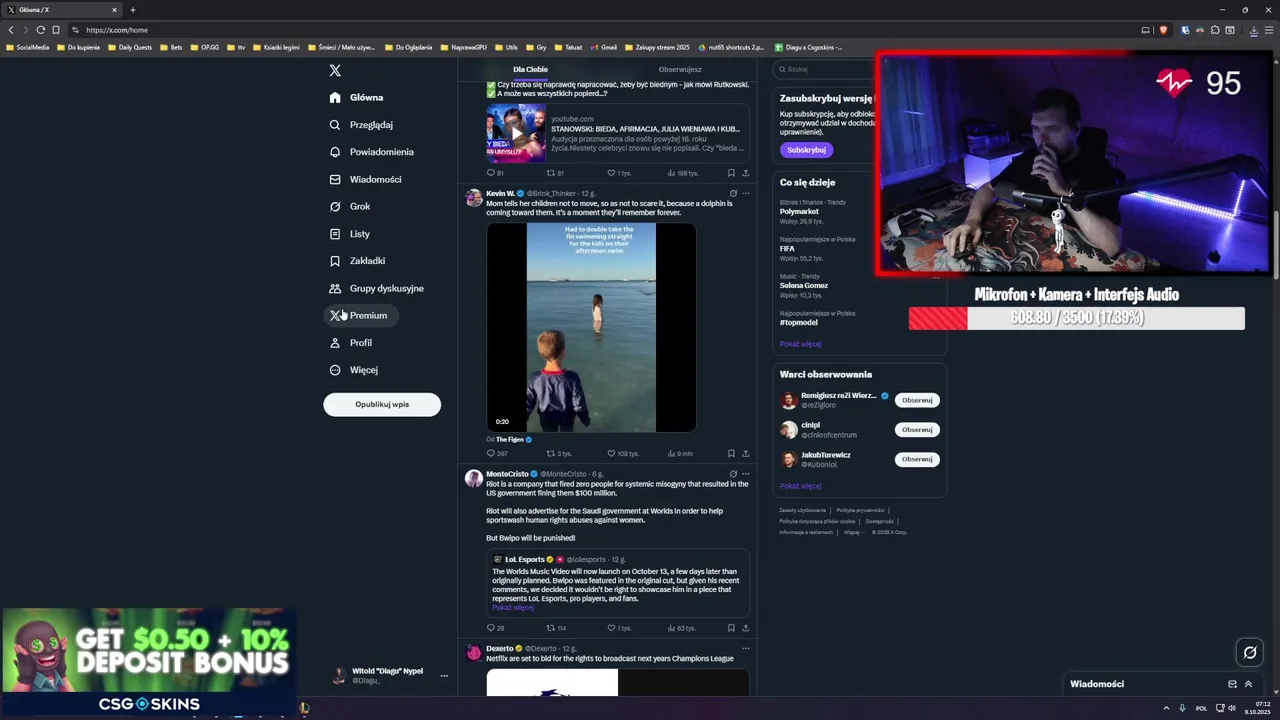This screenshot has height=720, width=1280.
Task: Open Powiadomienia notifications
Action: [371, 152]
